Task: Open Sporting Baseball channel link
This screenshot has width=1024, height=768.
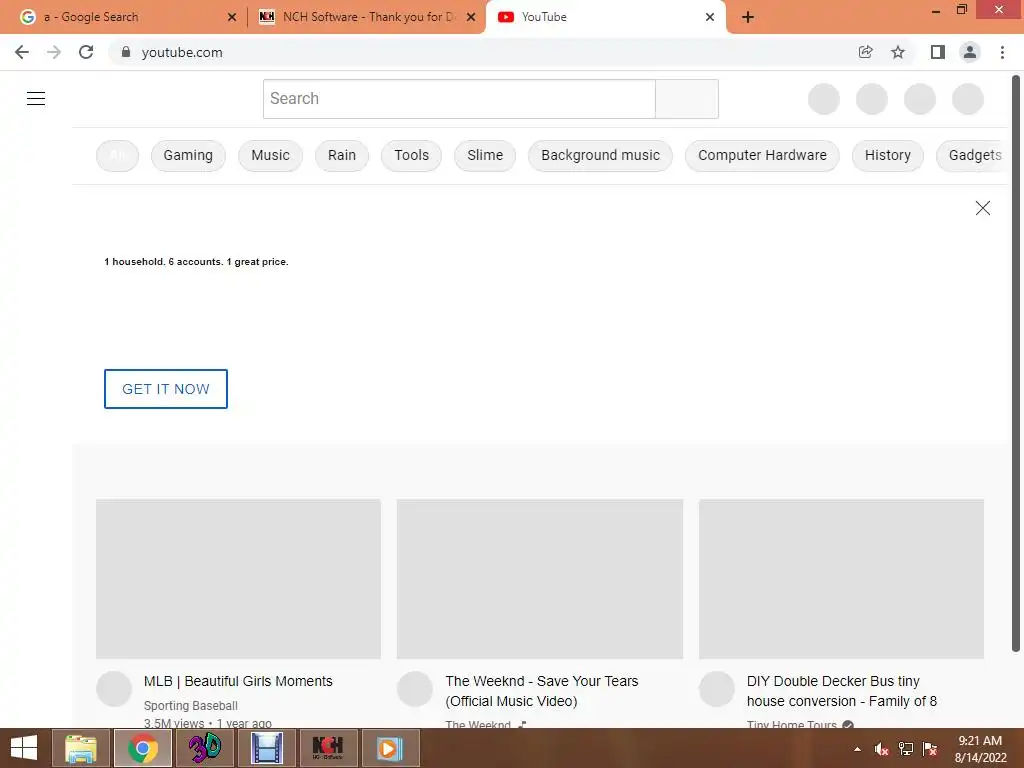Action: 191,706
